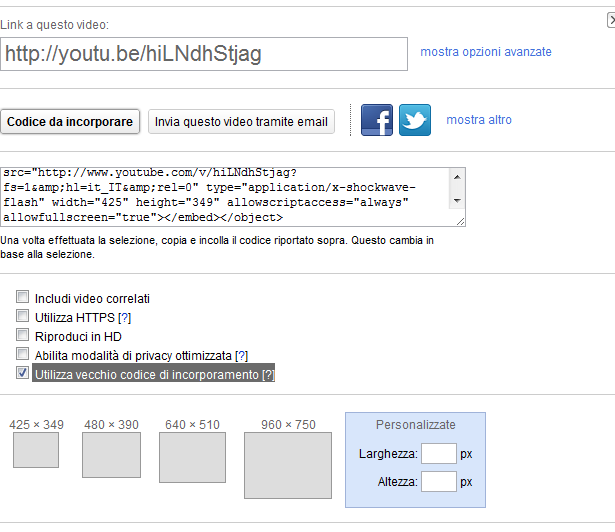Click Invia questo video tramite email

tap(241, 122)
